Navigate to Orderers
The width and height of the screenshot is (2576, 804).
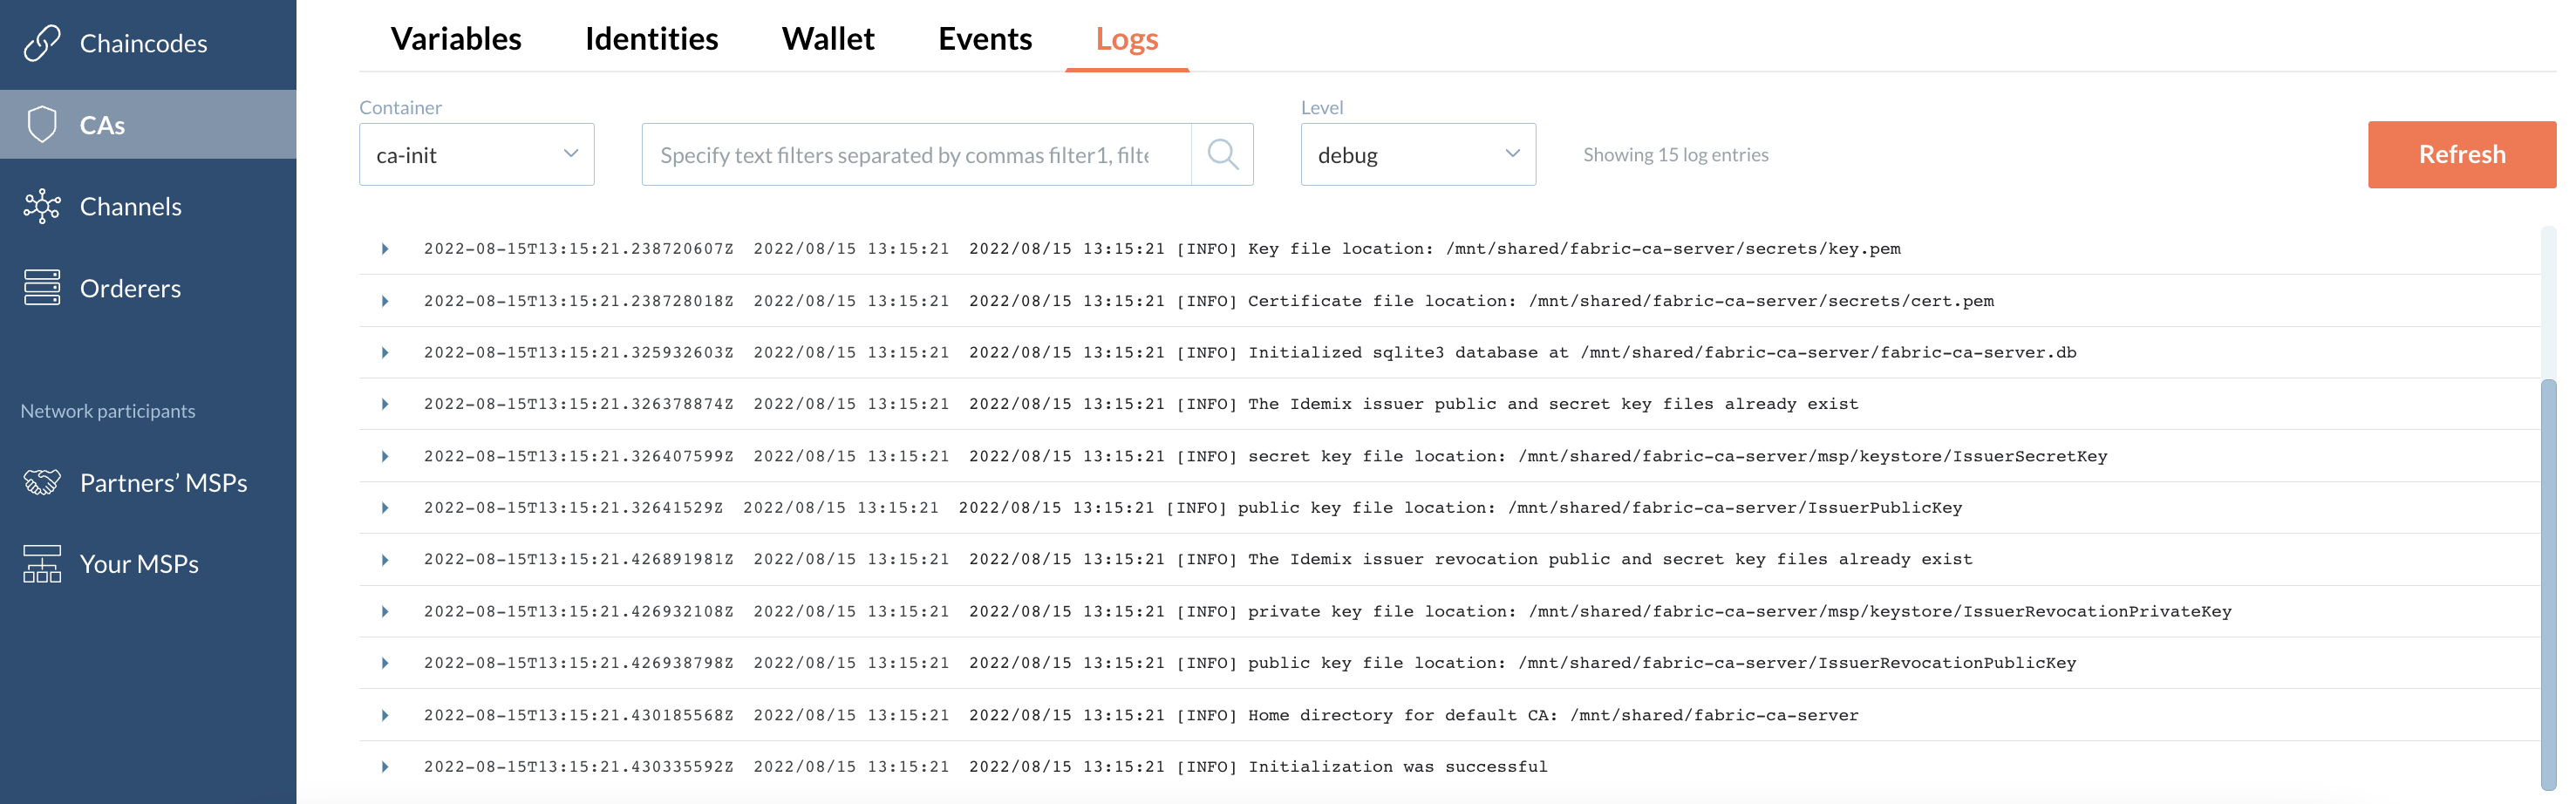point(130,288)
